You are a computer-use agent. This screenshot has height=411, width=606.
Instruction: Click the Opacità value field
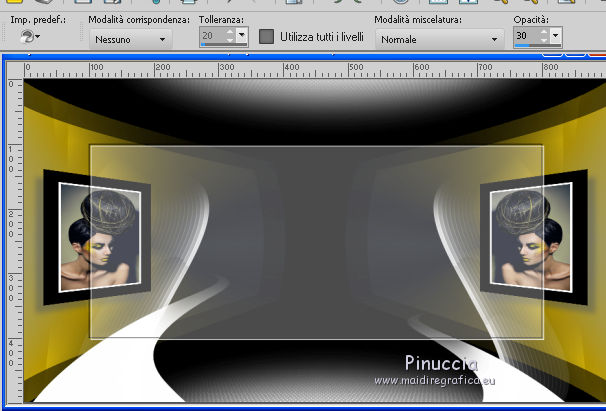[527, 36]
